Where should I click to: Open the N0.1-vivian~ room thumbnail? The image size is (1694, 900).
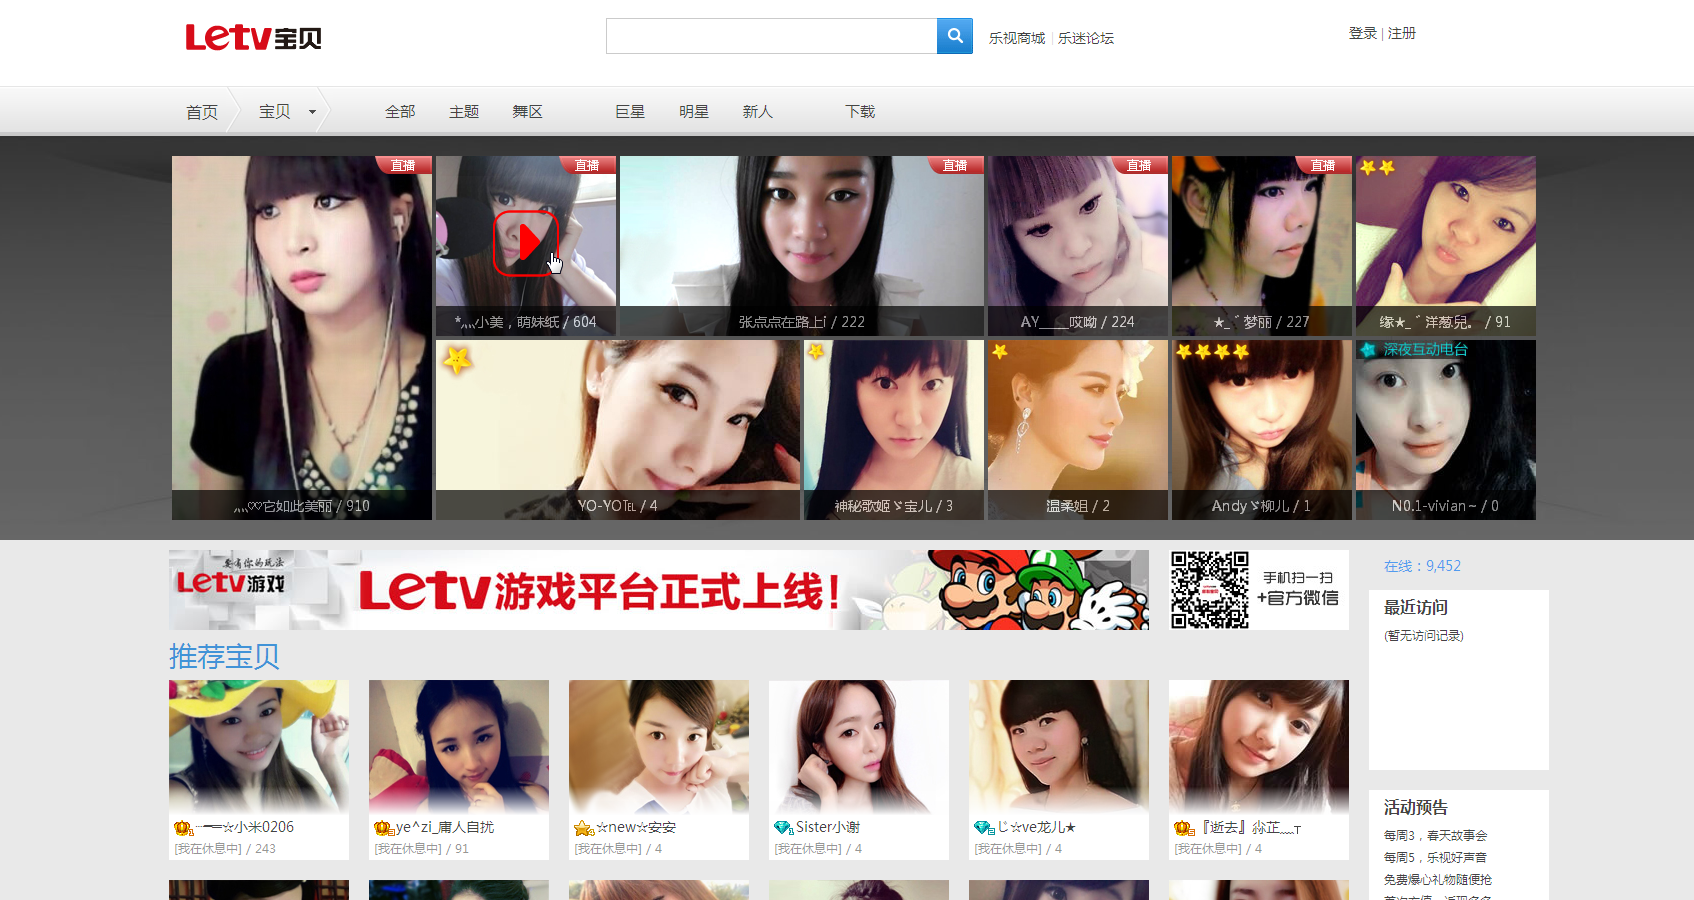1446,430
